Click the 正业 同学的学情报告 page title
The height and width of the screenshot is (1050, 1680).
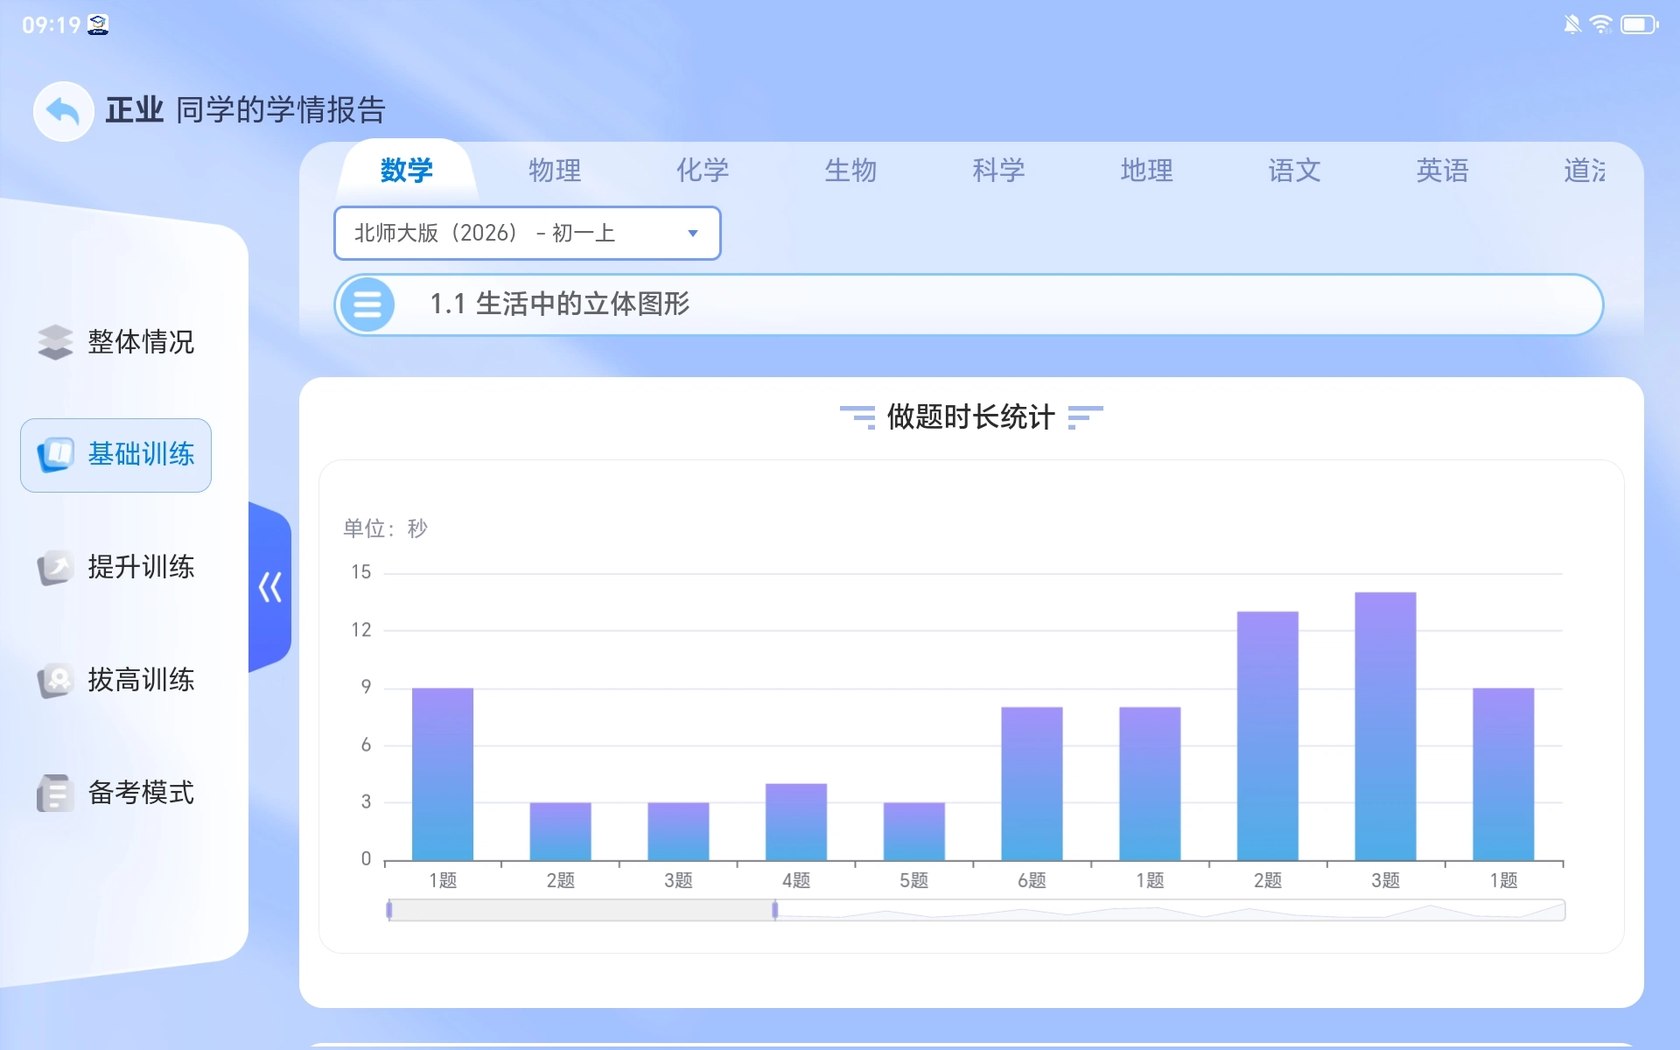245,110
